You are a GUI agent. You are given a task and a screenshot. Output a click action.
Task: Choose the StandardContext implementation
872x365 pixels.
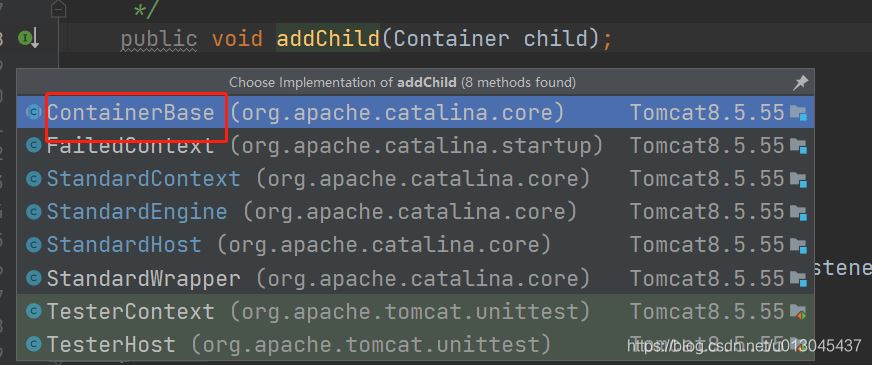[415, 179]
